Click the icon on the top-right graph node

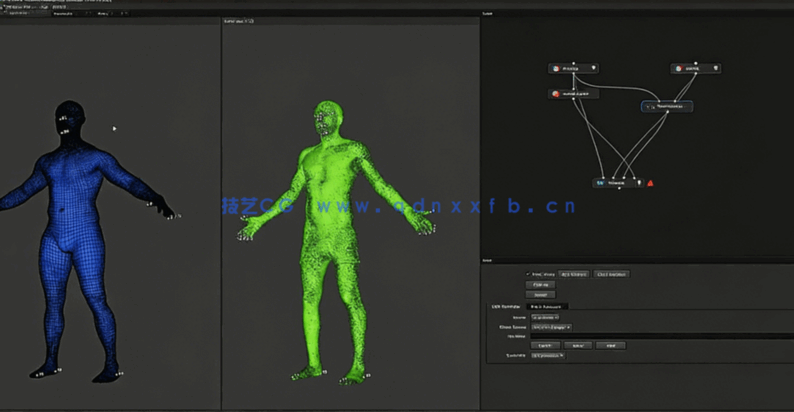[x=679, y=69]
